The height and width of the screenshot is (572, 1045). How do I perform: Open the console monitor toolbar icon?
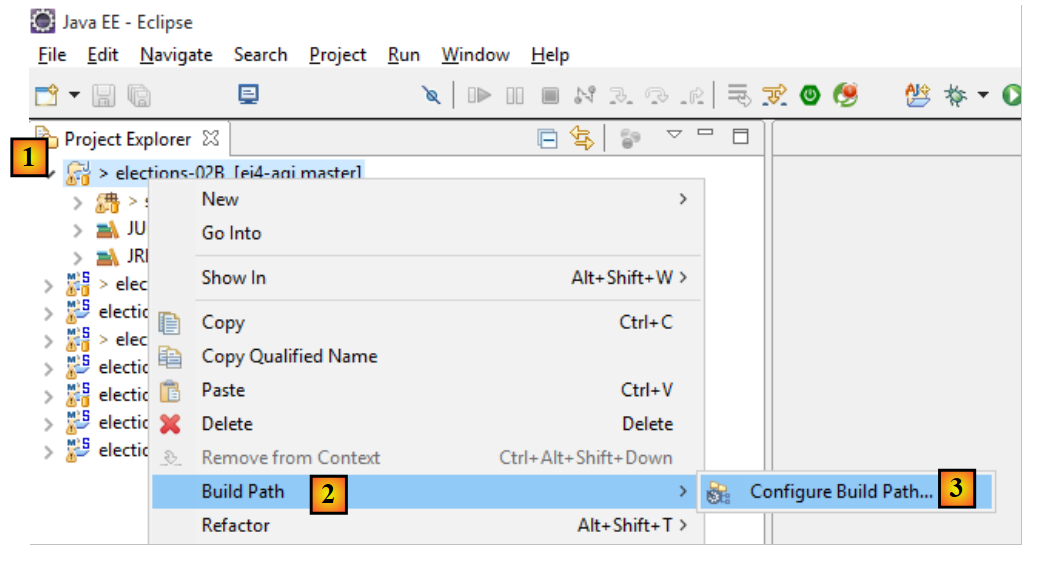(248, 95)
